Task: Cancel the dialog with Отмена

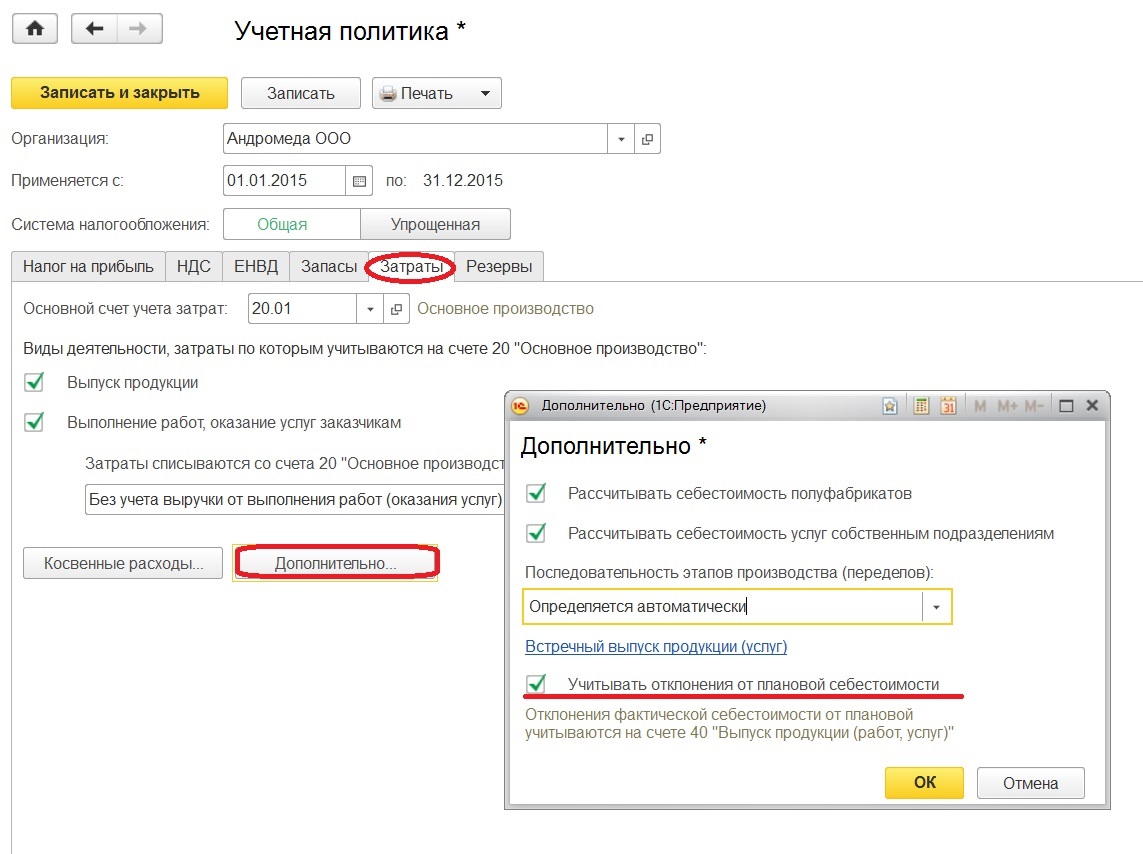Action: [1031, 783]
